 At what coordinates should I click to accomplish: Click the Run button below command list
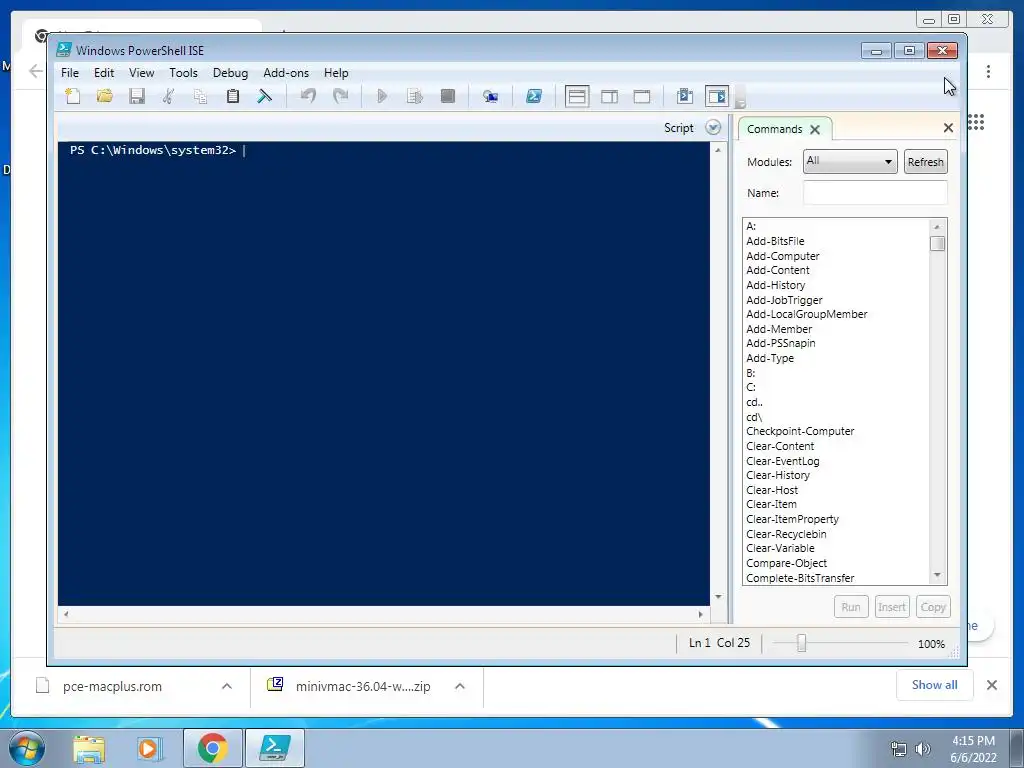(851, 607)
